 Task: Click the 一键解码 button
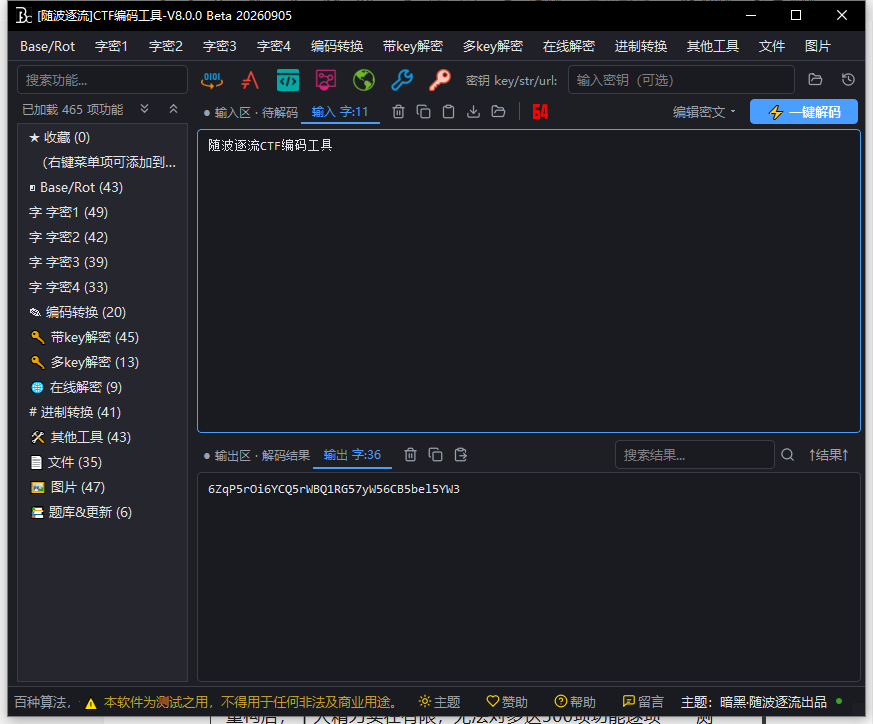pos(803,112)
